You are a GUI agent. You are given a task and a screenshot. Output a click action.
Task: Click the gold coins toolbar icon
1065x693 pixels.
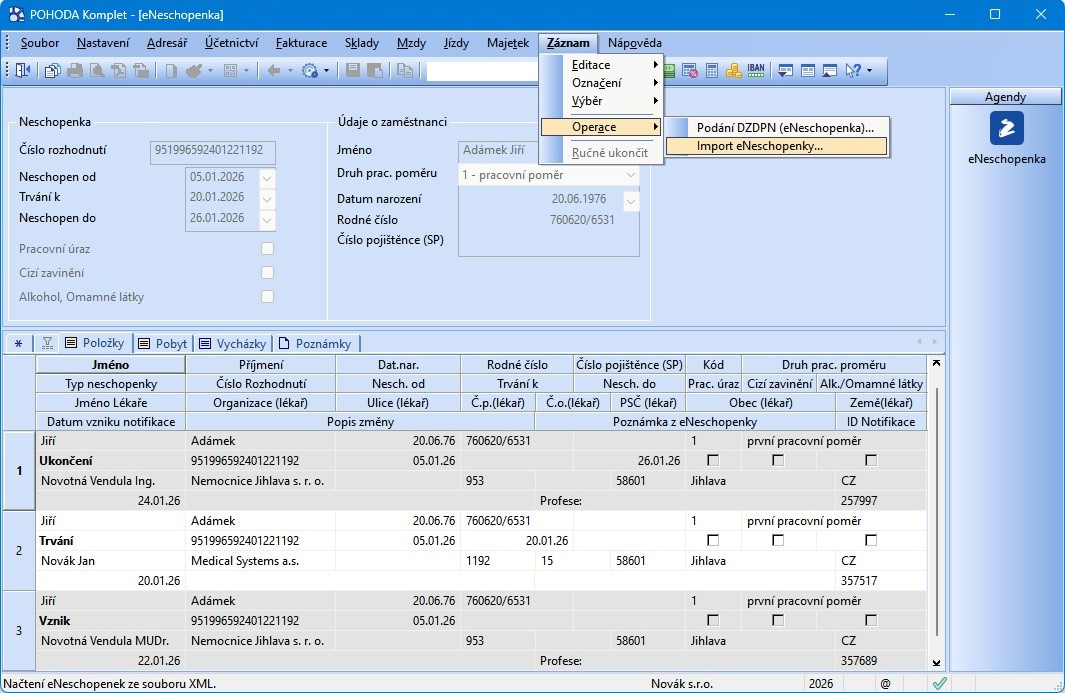click(733, 71)
